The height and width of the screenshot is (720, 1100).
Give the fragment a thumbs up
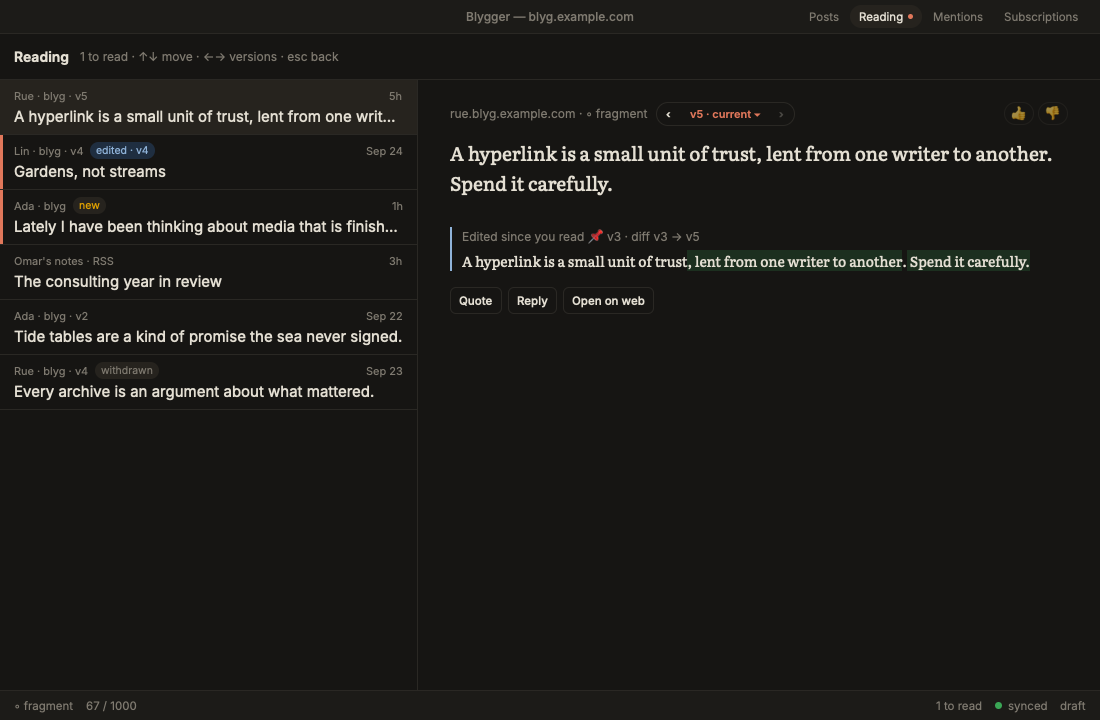click(1018, 114)
